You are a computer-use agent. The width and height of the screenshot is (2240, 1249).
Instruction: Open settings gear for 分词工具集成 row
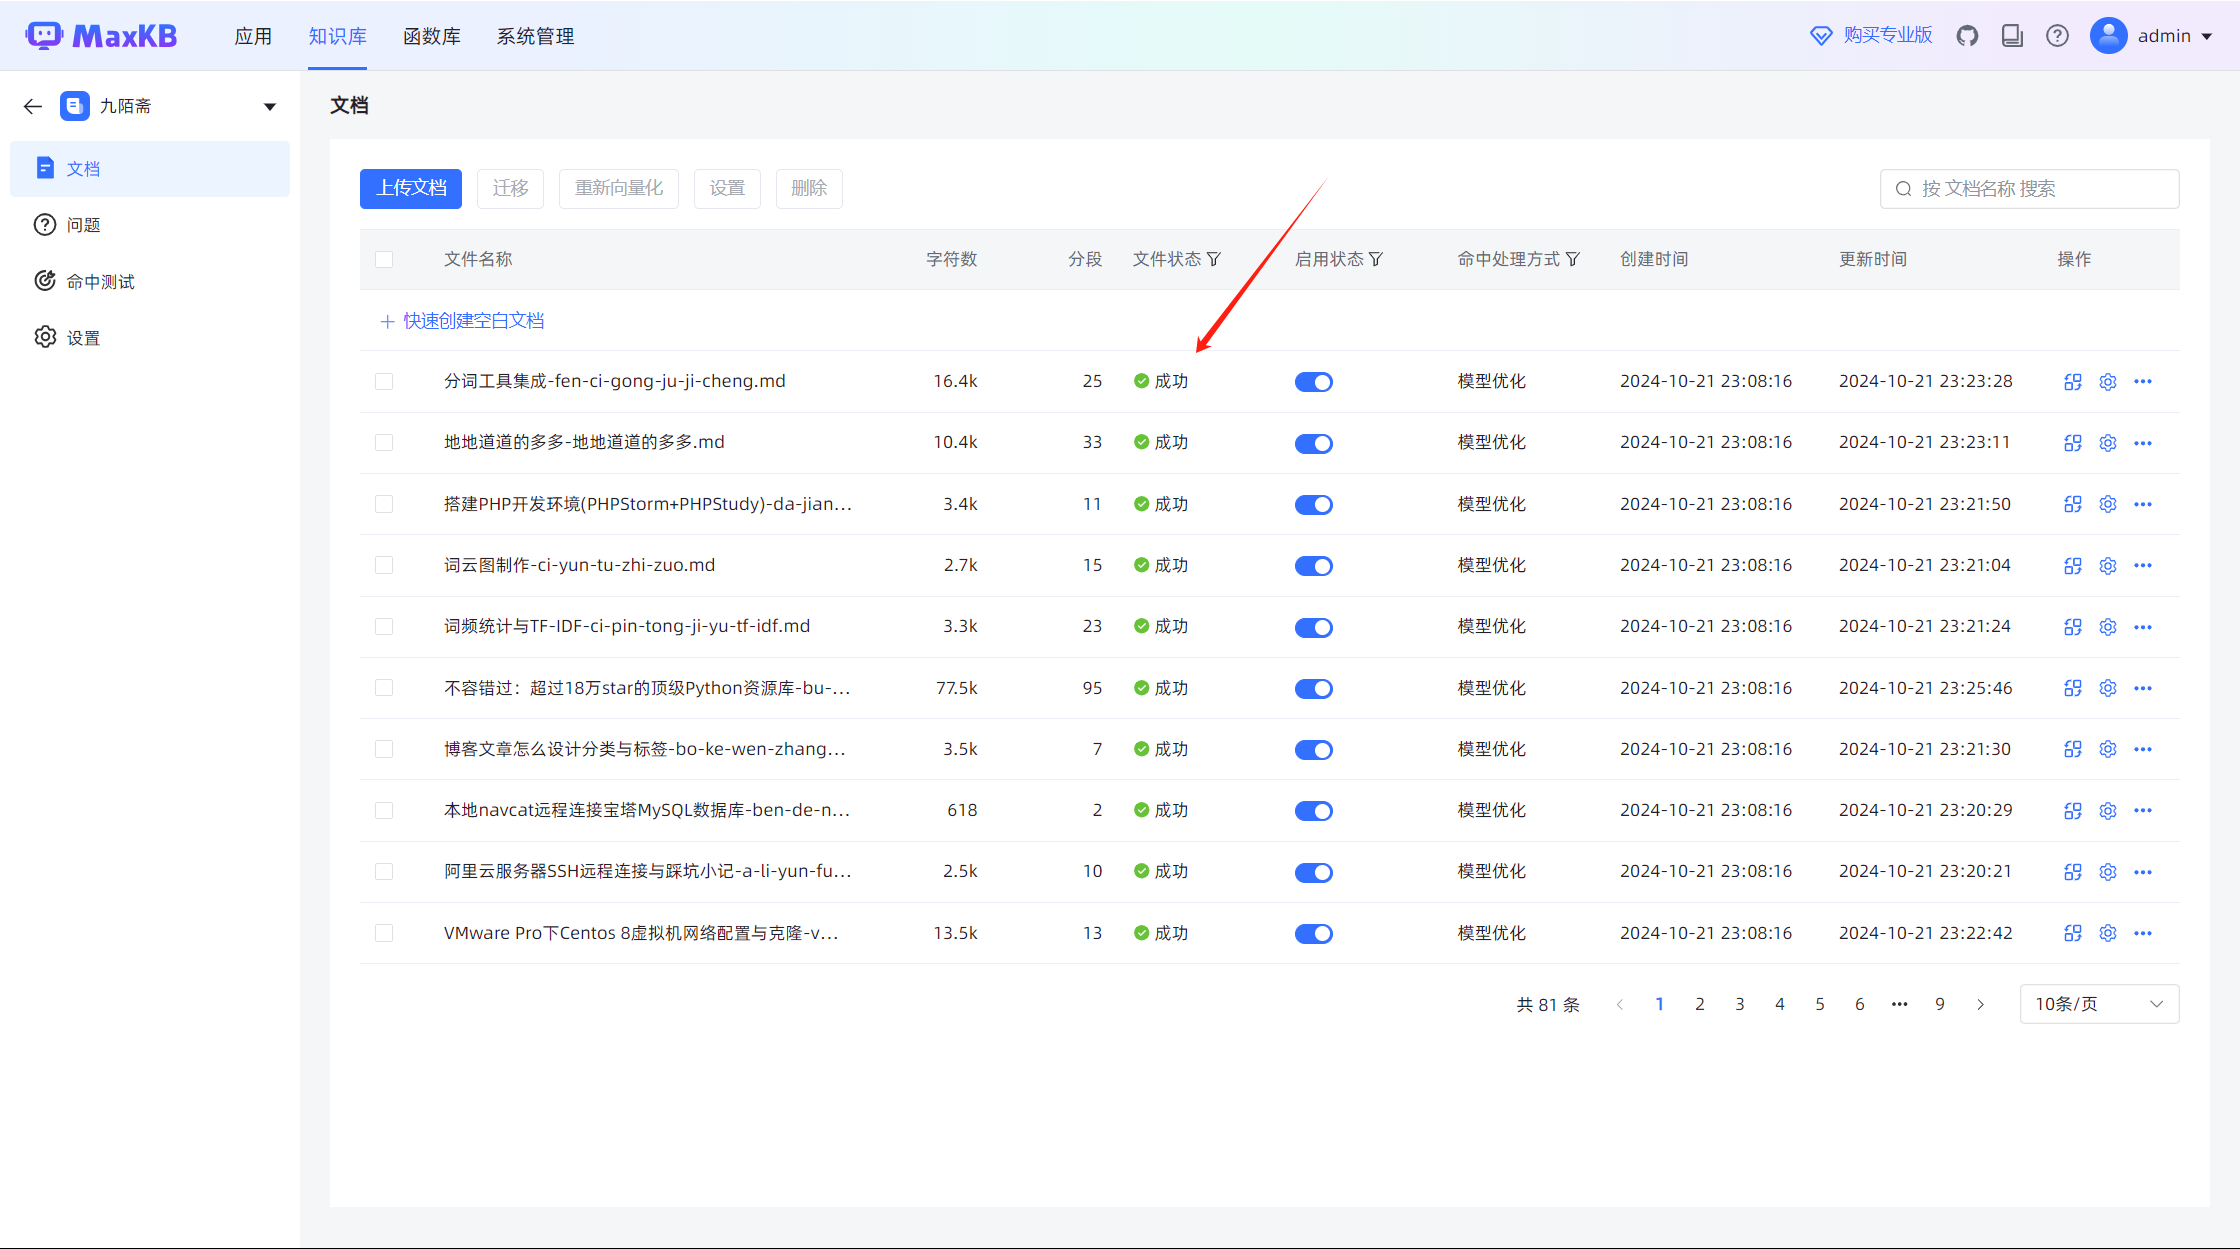(2108, 382)
